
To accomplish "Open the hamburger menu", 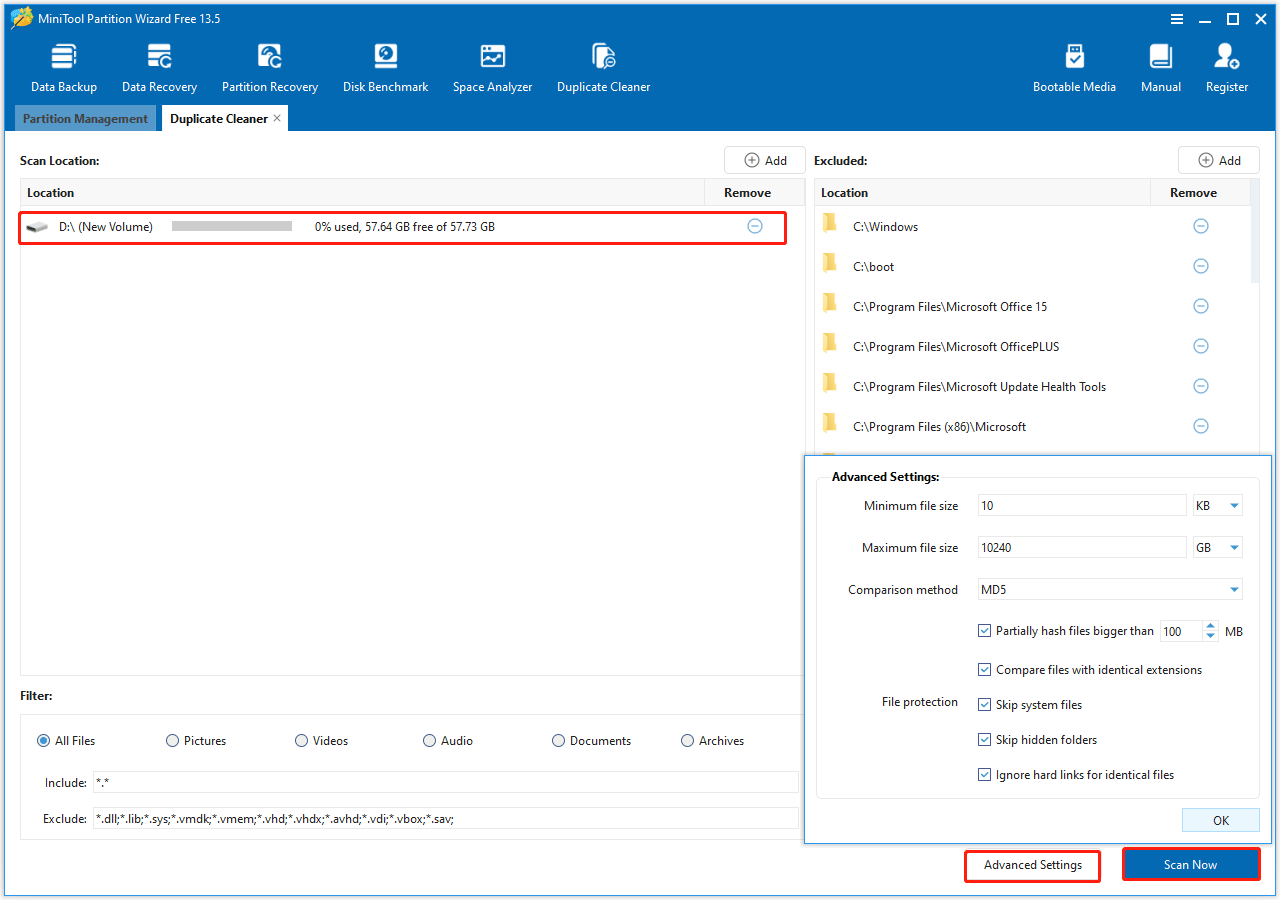I will (x=1177, y=18).
